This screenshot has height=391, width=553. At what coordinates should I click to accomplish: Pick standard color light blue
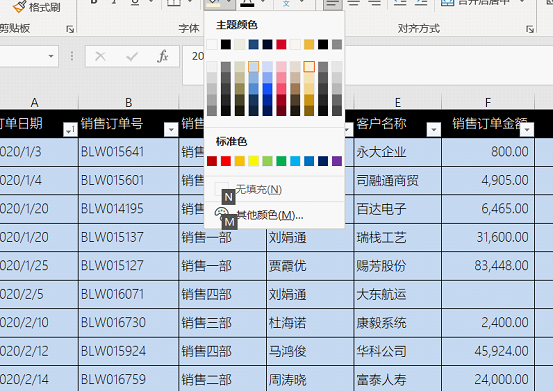295,161
